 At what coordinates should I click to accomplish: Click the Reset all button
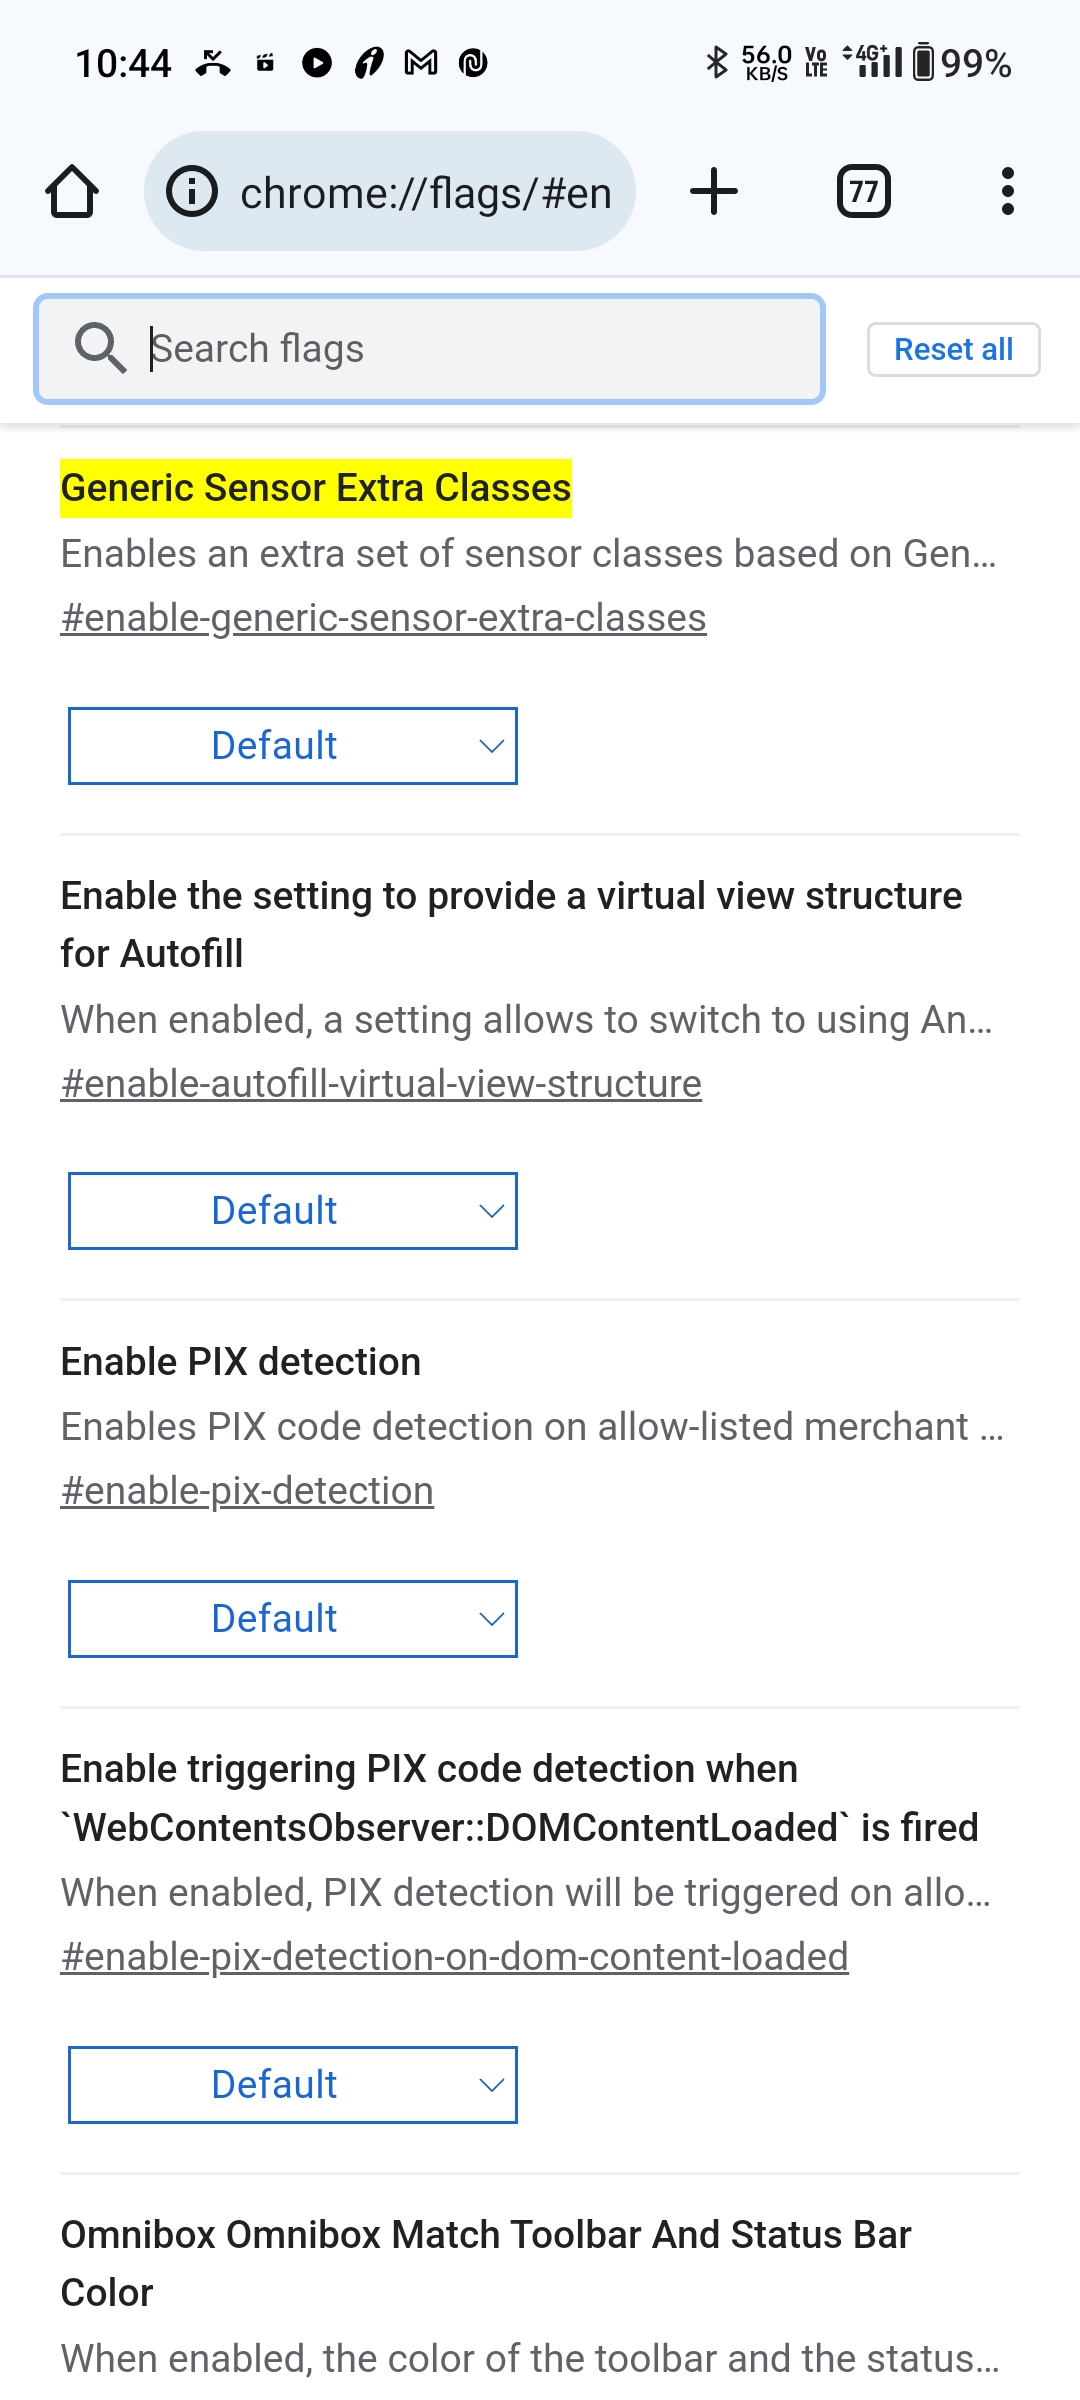coord(954,349)
